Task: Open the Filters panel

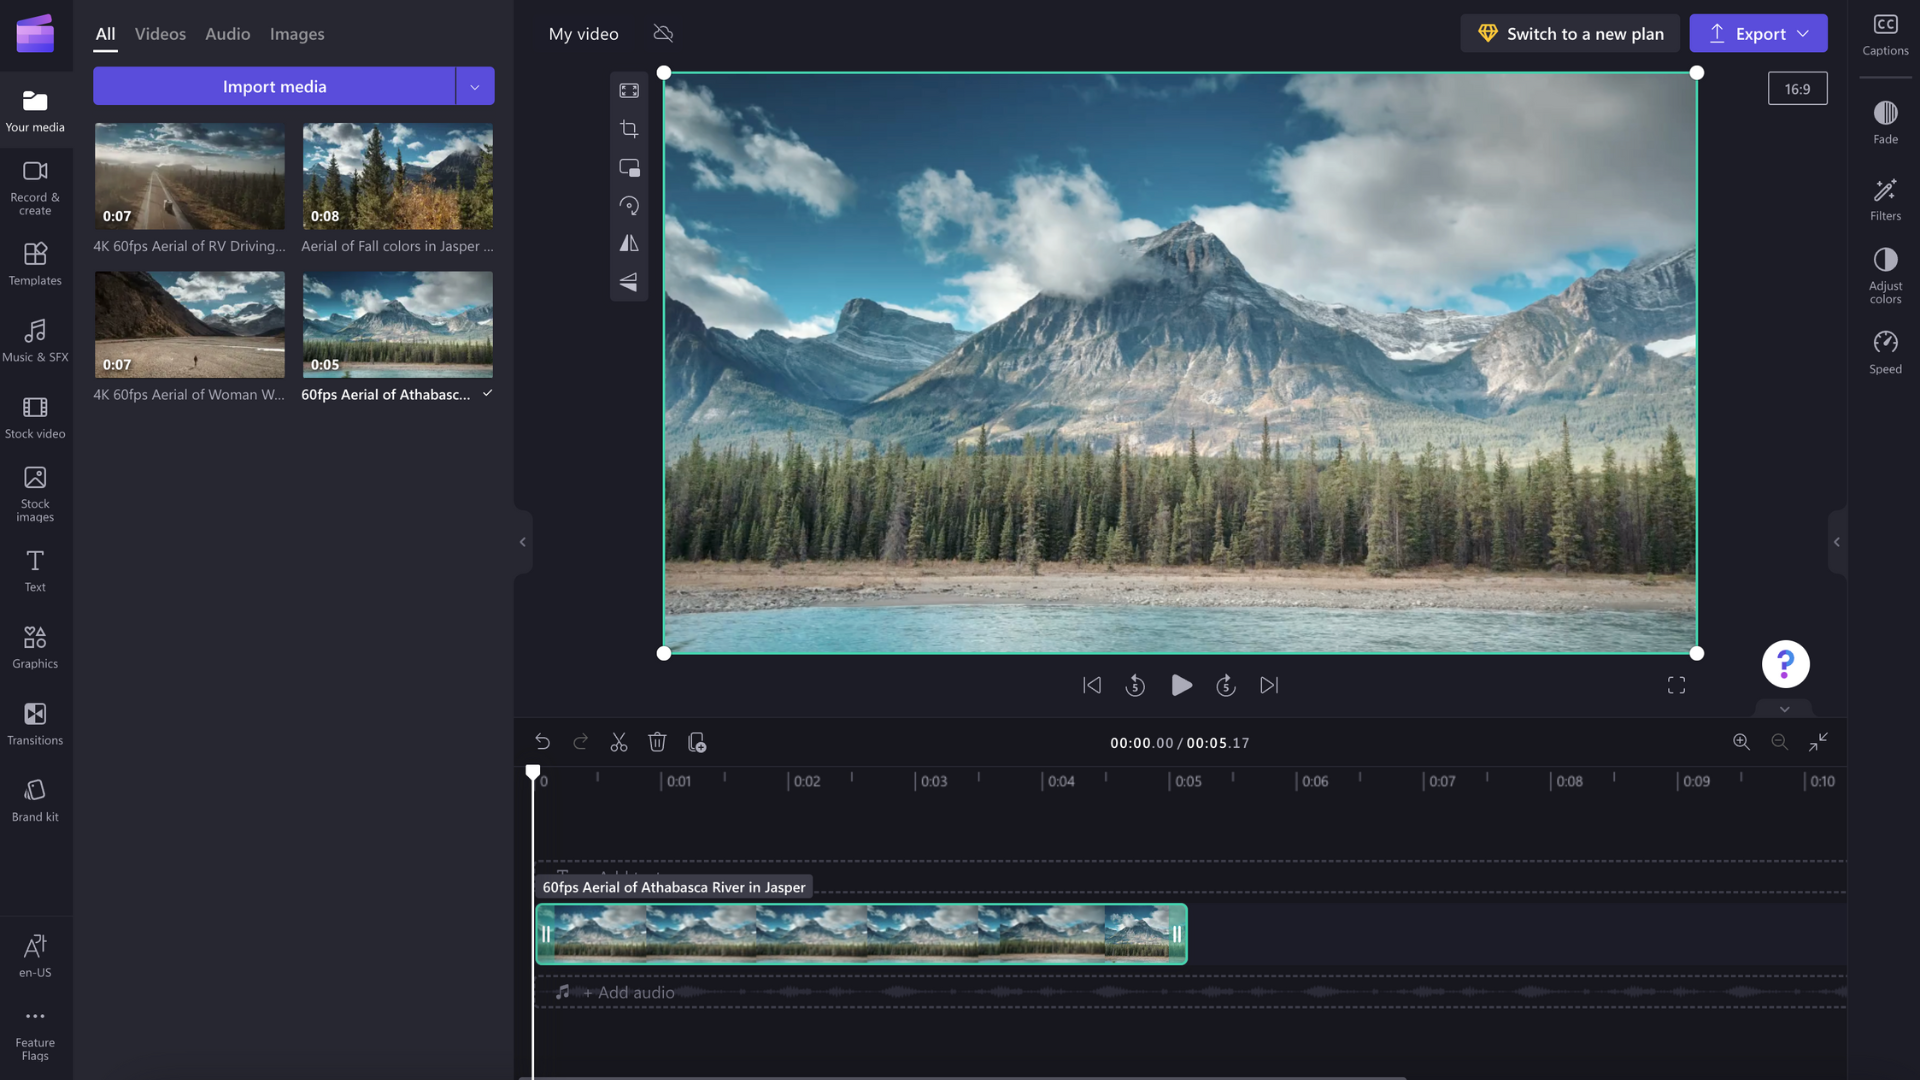Action: coord(1885,199)
